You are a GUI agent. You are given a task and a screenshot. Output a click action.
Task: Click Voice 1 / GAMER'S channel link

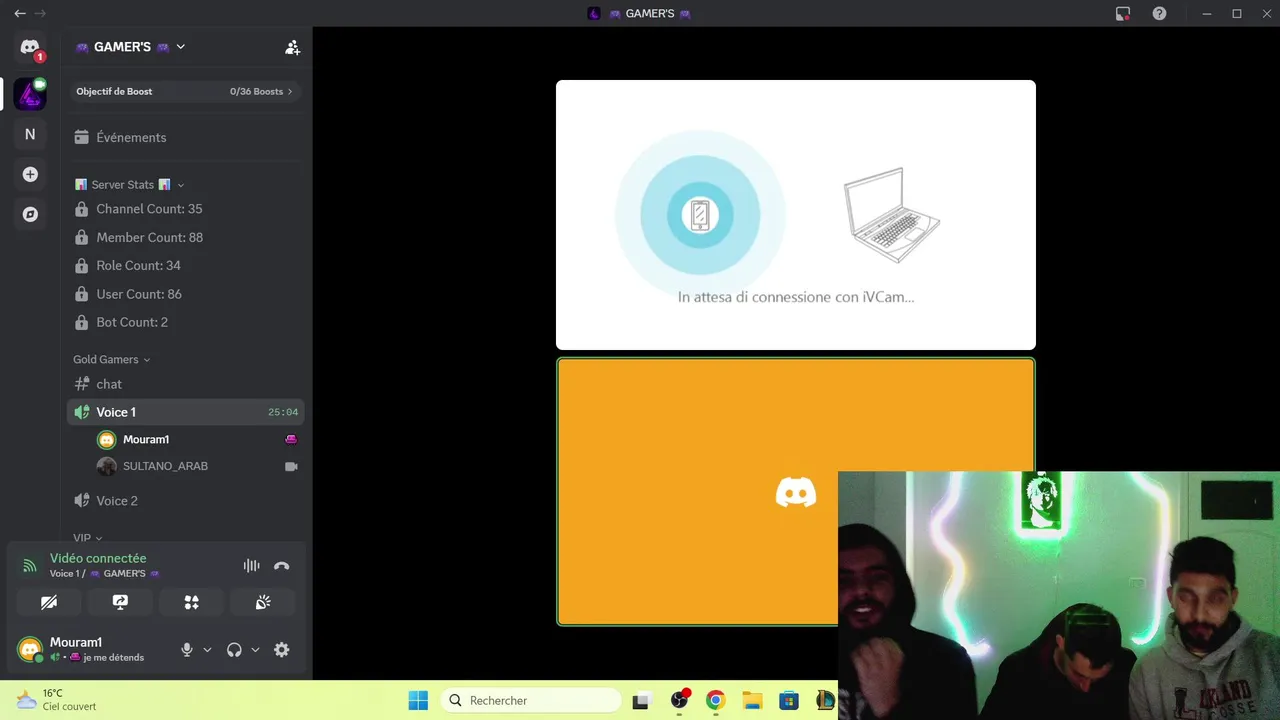click(104, 574)
